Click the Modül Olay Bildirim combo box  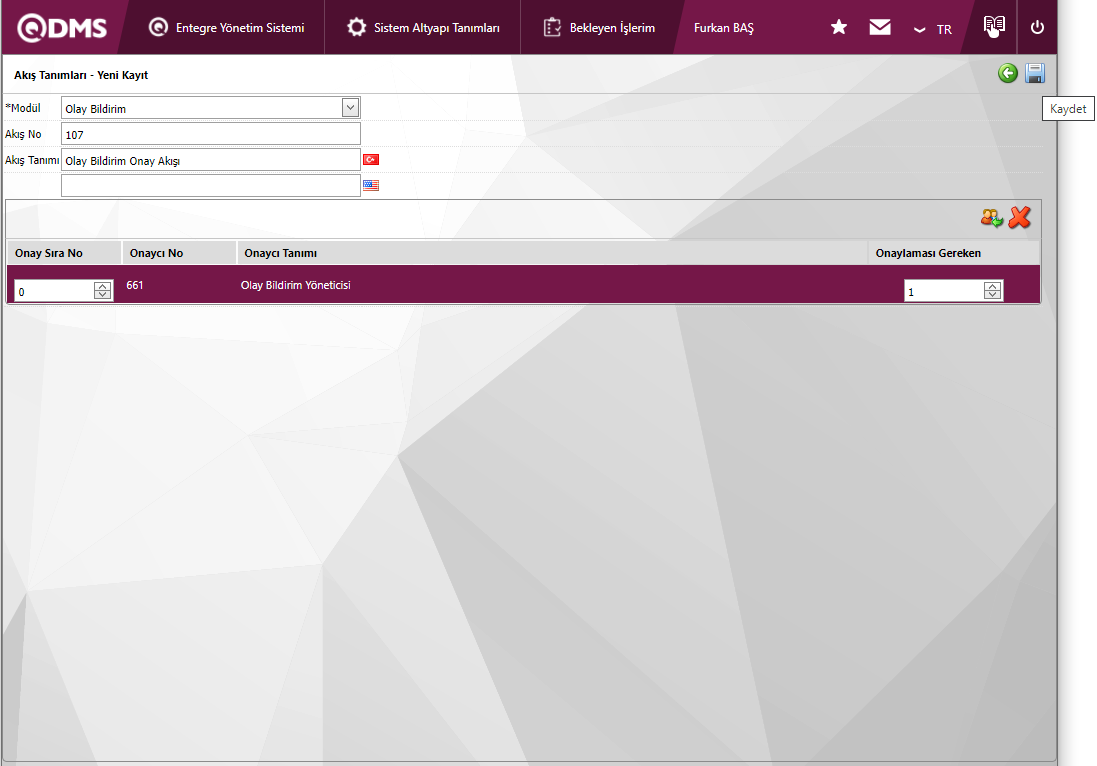click(x=211, y=108)
